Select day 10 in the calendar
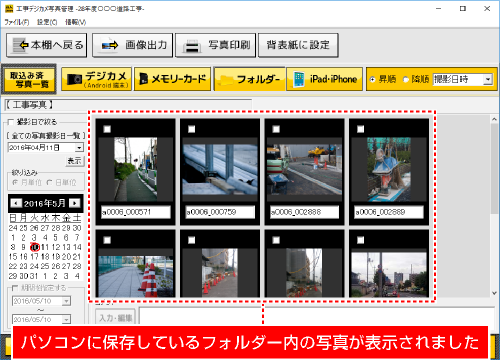The image size is (500, 361). click(x=35, y=247)
